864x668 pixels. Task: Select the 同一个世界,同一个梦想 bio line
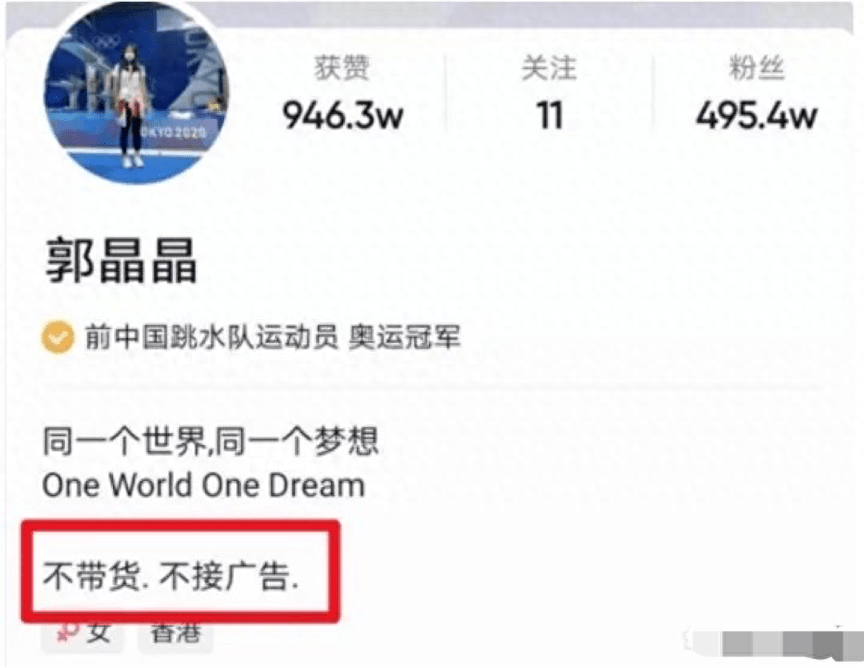[x=210, y=441]
